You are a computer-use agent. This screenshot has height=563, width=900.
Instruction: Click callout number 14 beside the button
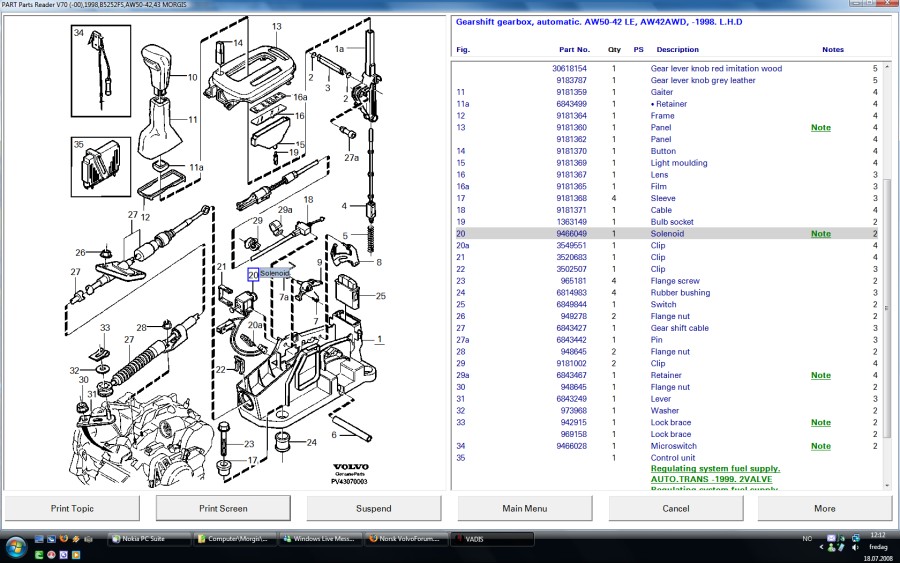tap(238, 43)
